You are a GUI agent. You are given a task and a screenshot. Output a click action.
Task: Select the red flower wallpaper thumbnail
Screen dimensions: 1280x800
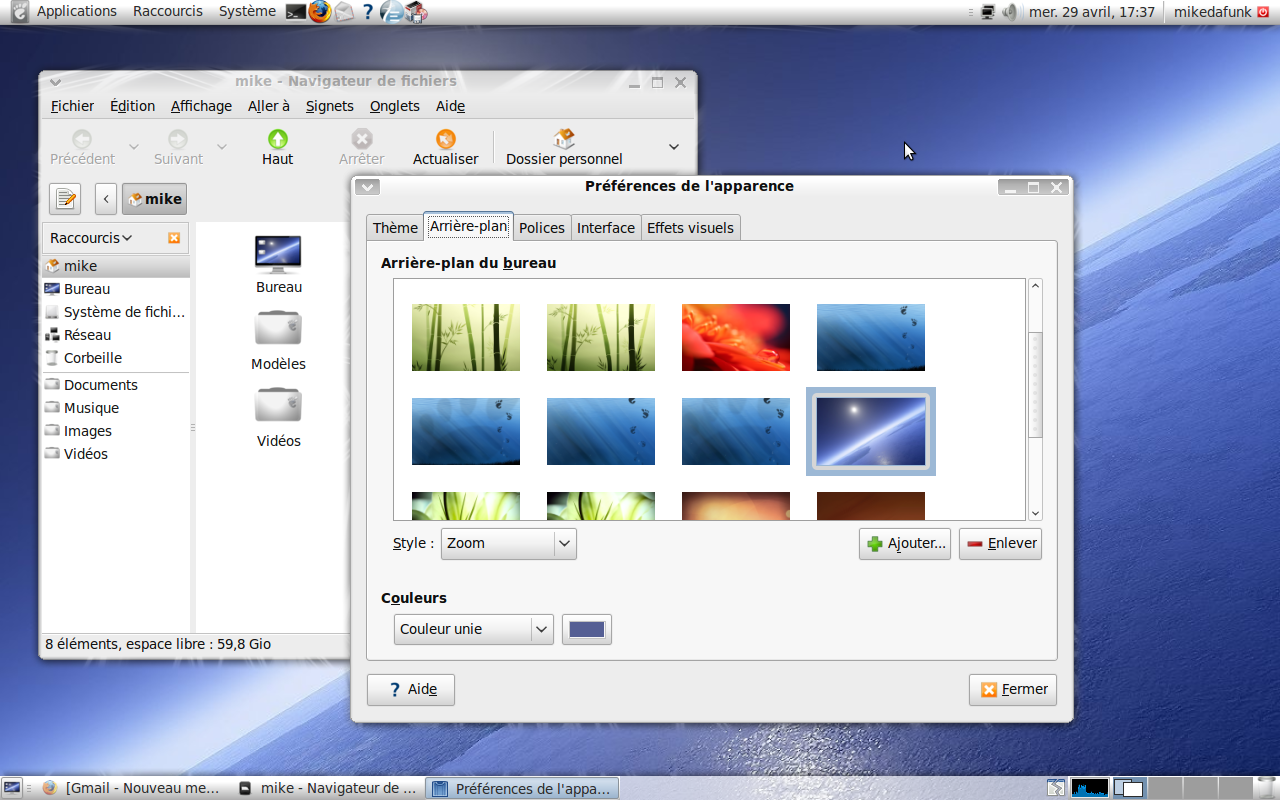point(736,337)
